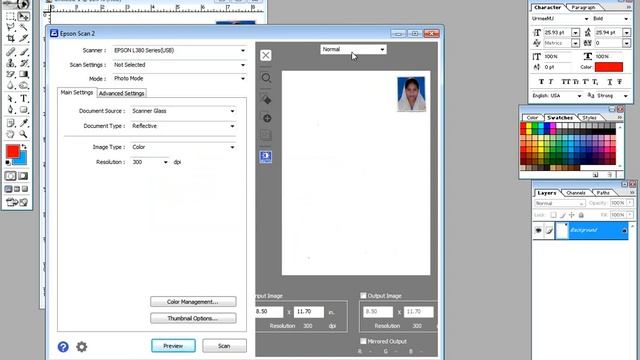Select the Lasso tool
640x360 pixels.
click(x=11, y=27)
